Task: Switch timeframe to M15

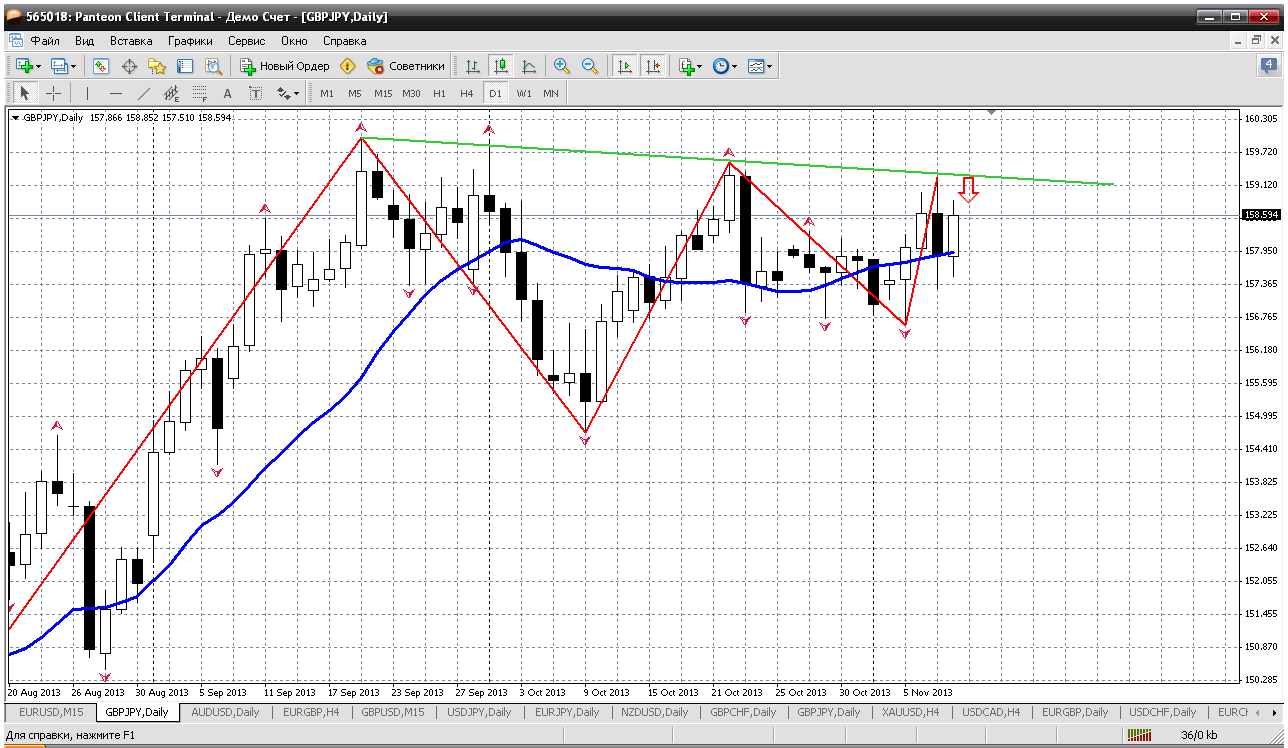Action: pyautogui.click(x=383, y=93)
